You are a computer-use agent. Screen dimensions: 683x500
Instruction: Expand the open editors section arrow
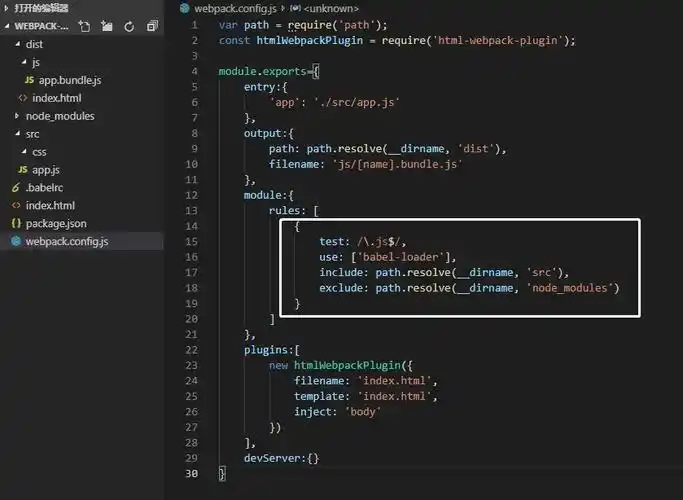pyautogui.click(x=7, y=8)
